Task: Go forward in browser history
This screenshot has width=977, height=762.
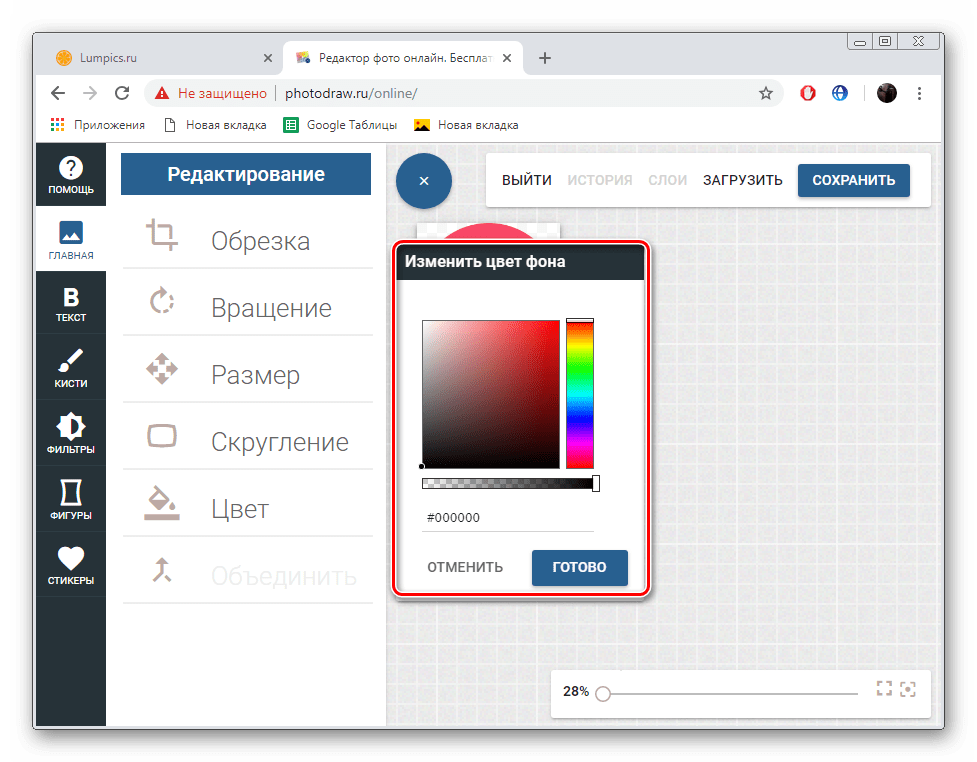Action: [x=90, y=93]
